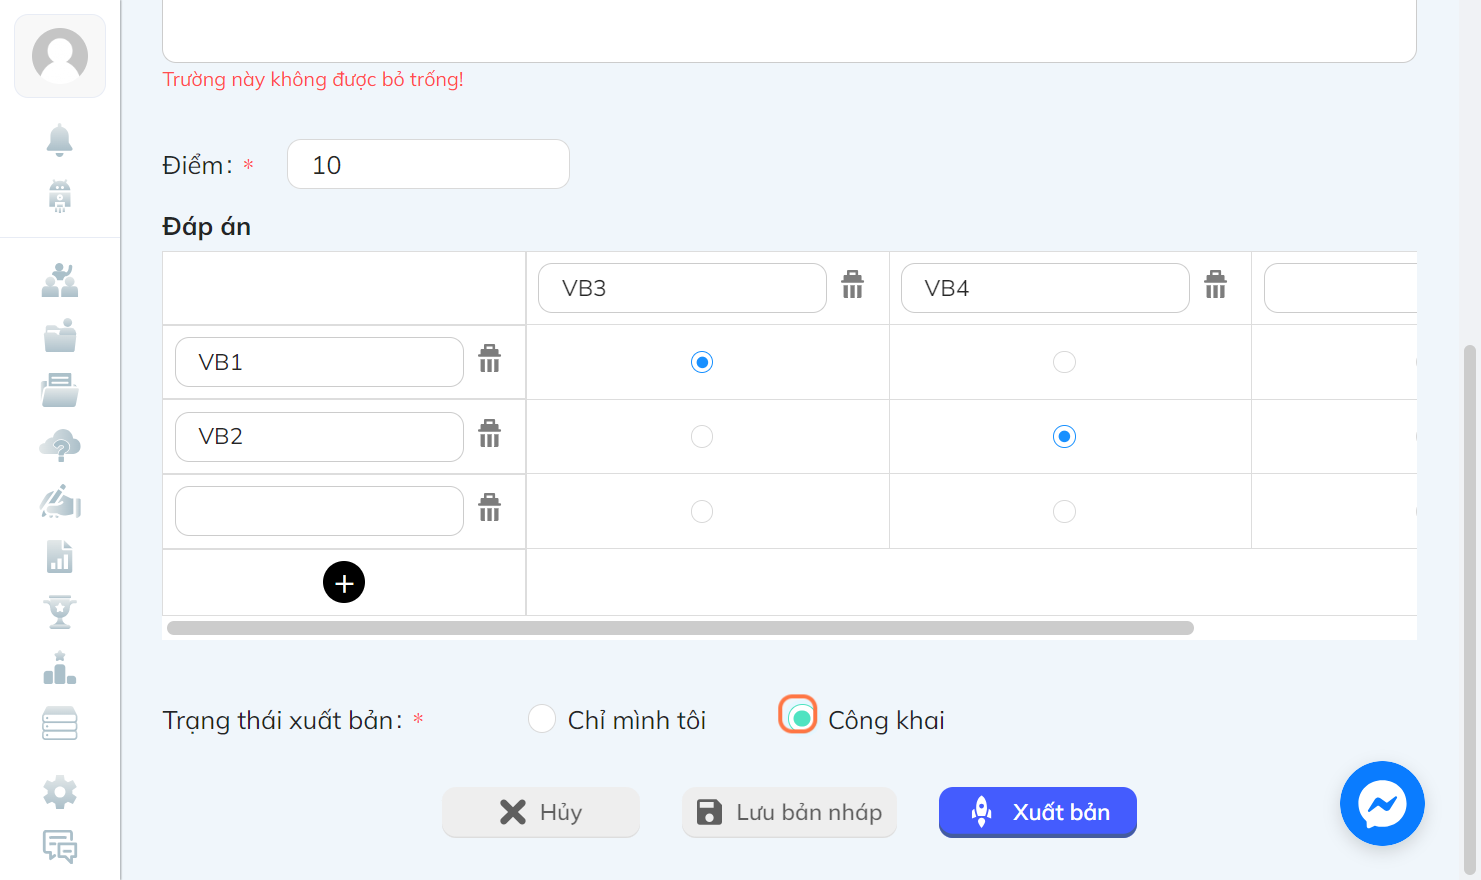Click the Hủy cancel button
This screenshot has height=880, width=1481.
[x=541, y=812]
